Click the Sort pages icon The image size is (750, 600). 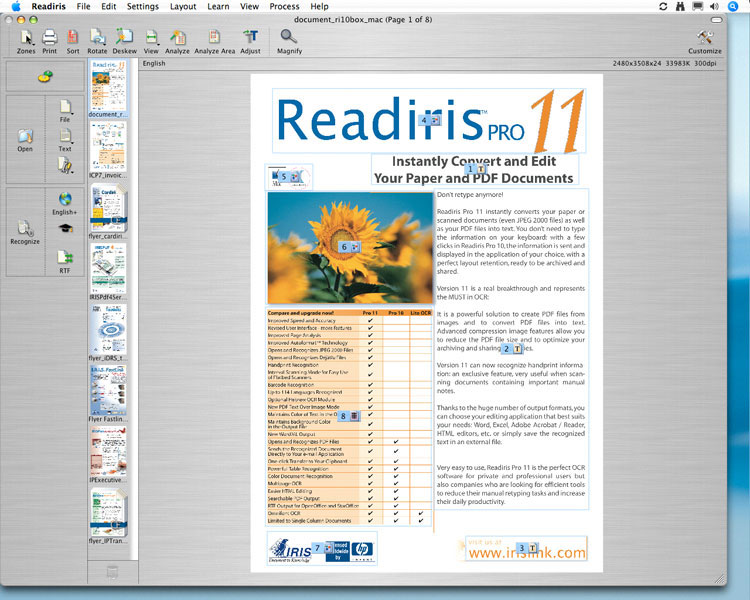[x=73, y=37]
